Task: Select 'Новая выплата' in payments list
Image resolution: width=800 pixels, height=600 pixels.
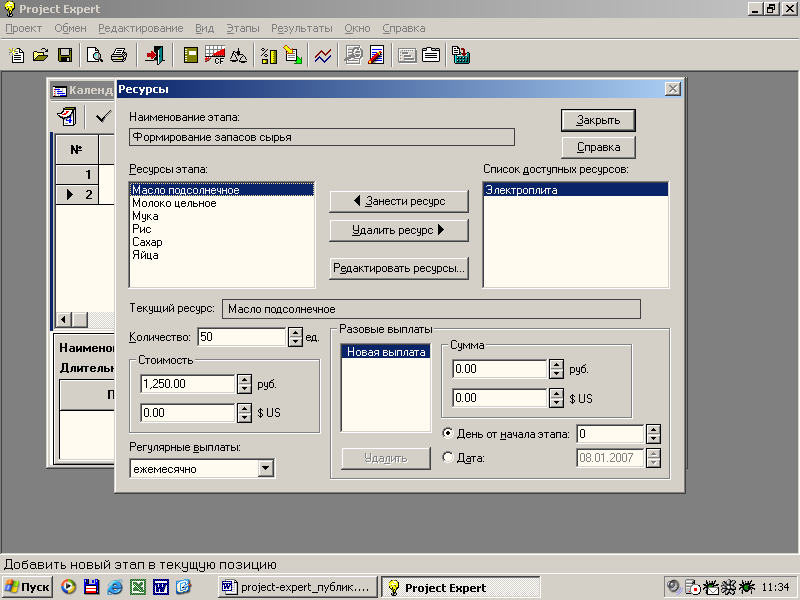Action: coord(386,352)
